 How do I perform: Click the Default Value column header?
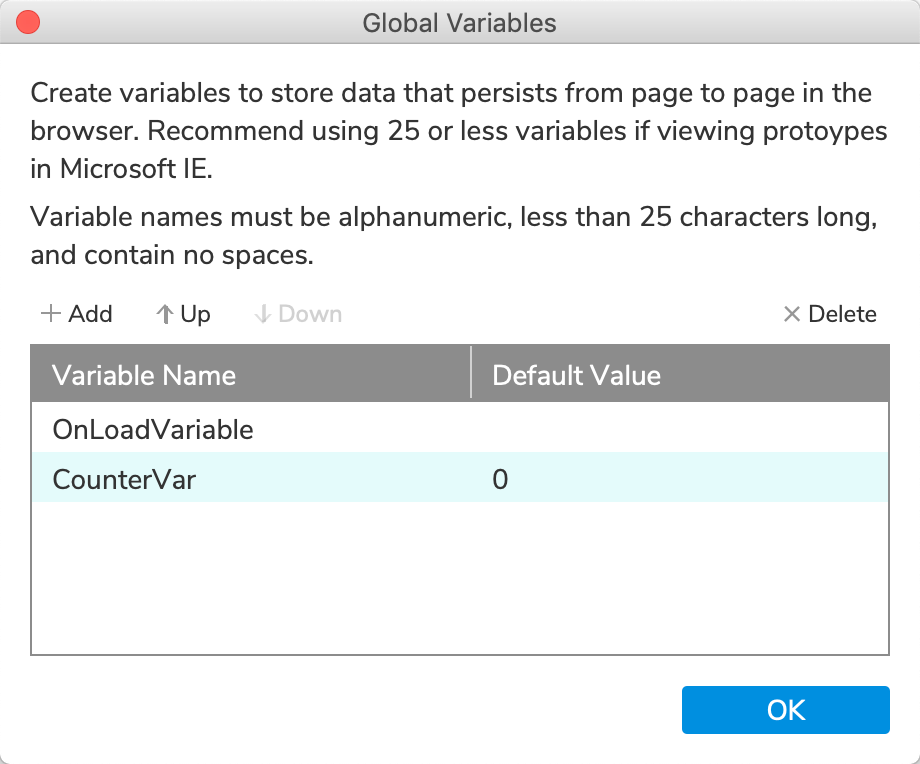pos(577,375)
